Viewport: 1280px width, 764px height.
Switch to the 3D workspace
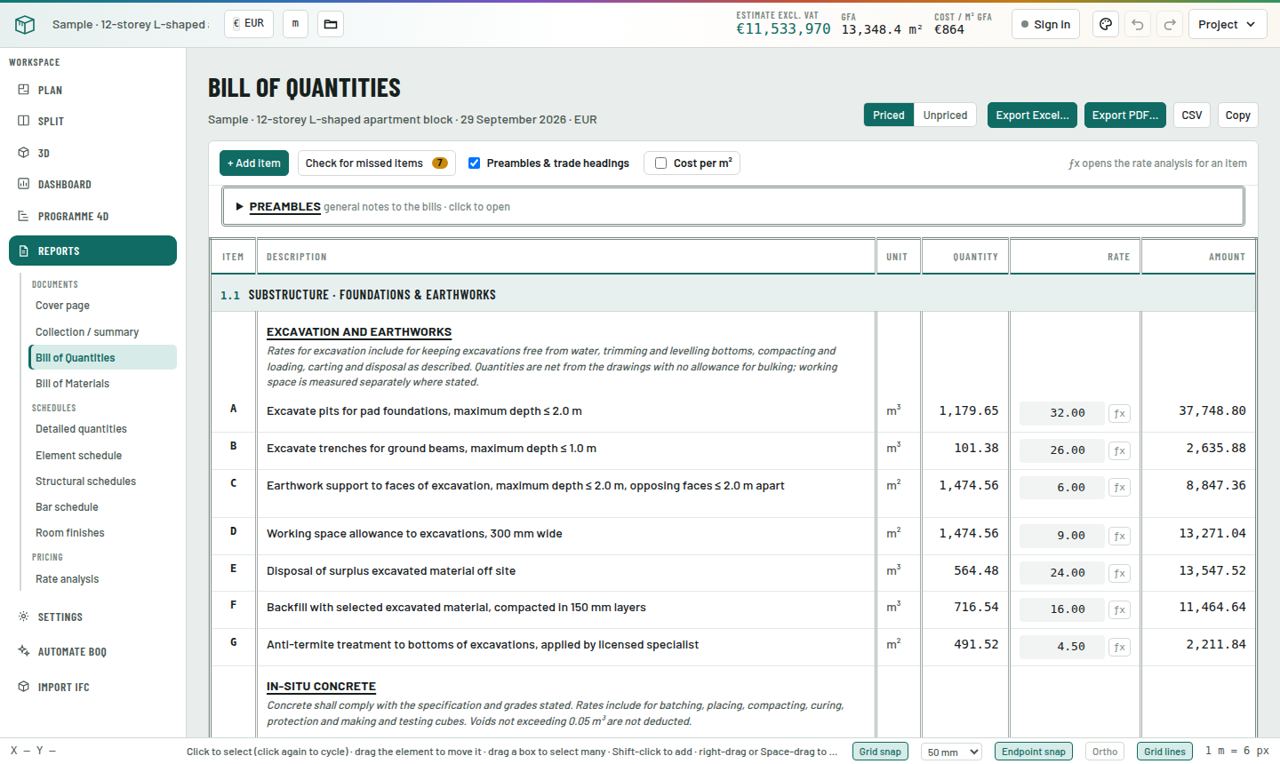tap(93, 153)
